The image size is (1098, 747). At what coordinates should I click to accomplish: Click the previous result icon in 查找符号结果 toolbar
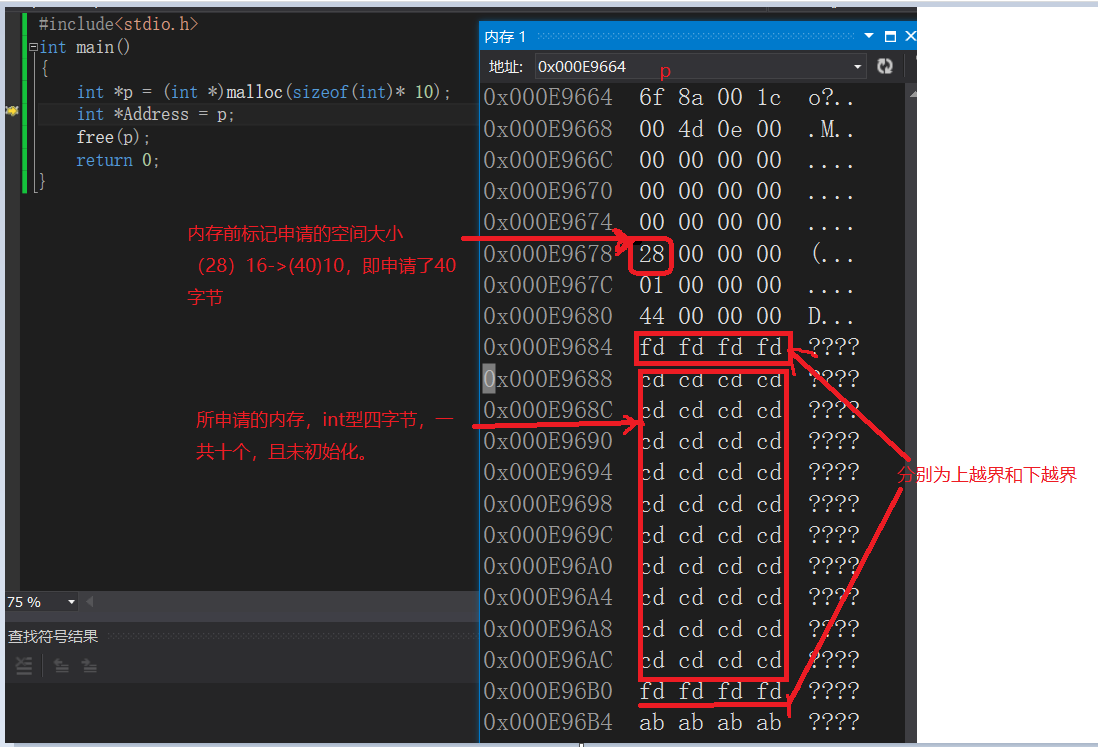[x=61, y=665]
